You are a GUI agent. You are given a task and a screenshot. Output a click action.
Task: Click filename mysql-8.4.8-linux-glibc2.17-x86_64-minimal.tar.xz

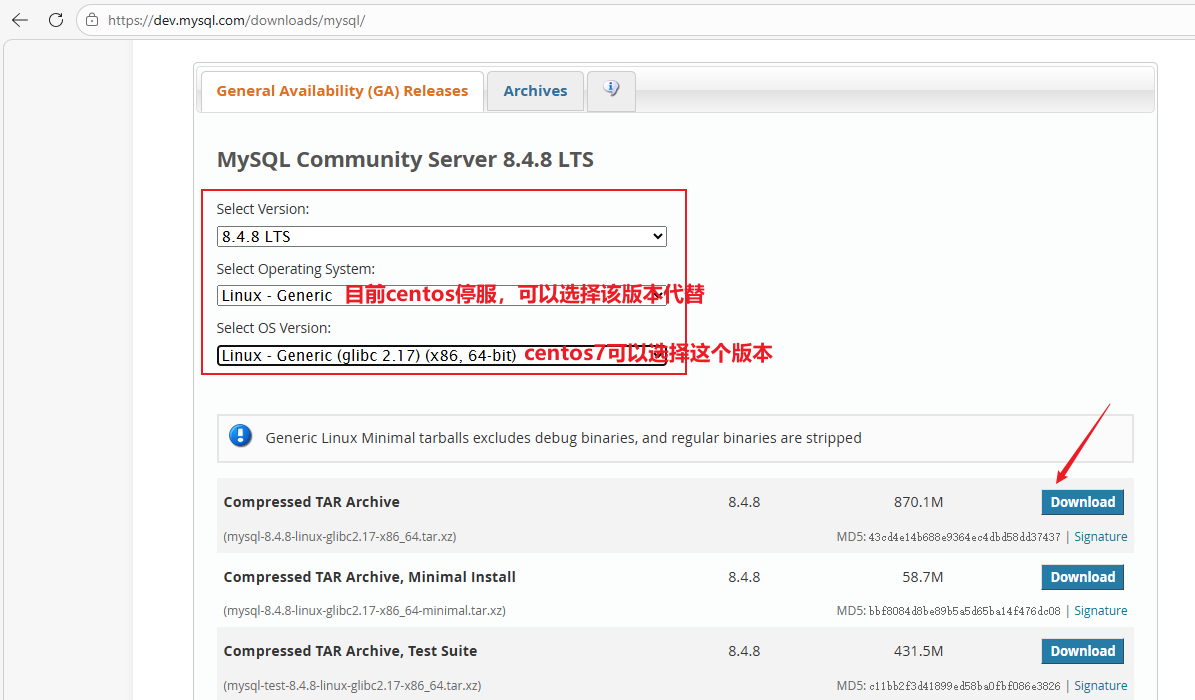[364, 611]
